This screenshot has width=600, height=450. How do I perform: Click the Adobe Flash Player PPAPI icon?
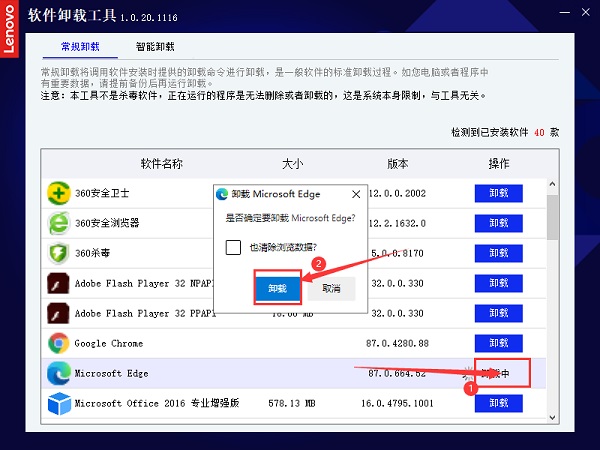pyautogui.click(x=58, y=313)
